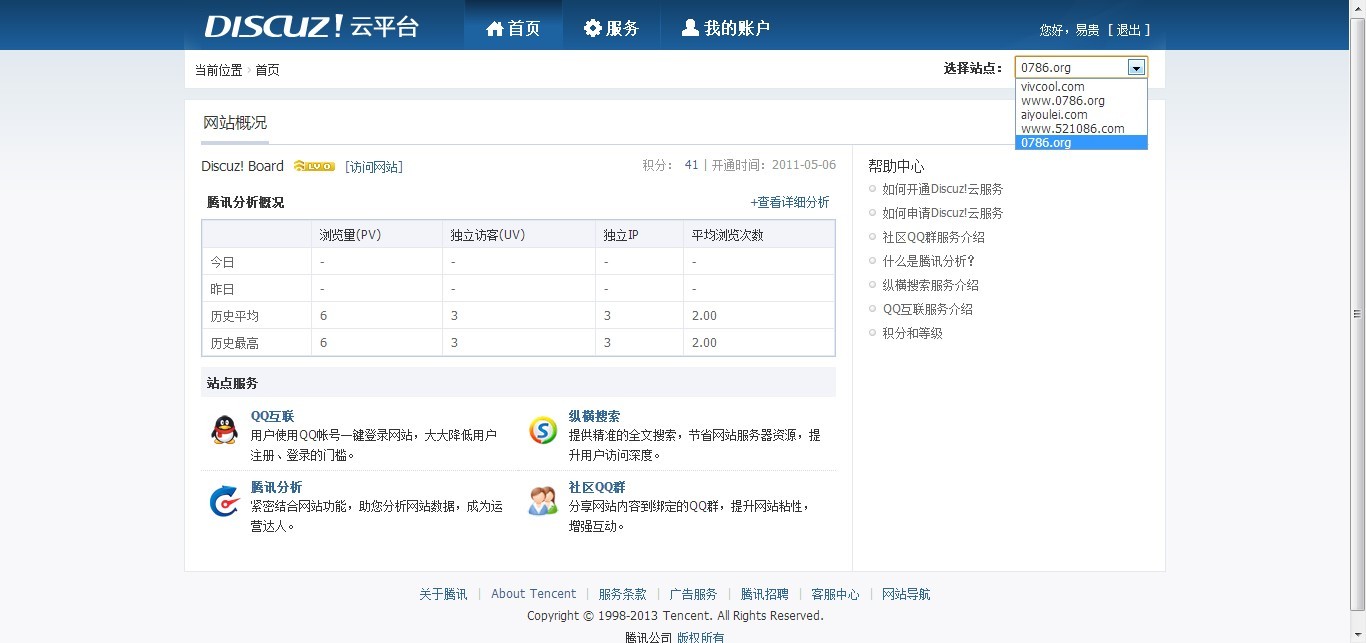The height and width of the screenshot is (643, 1366).
Task: Open help topic 如何申请Discuz!云服务
Action: [942, 213]
